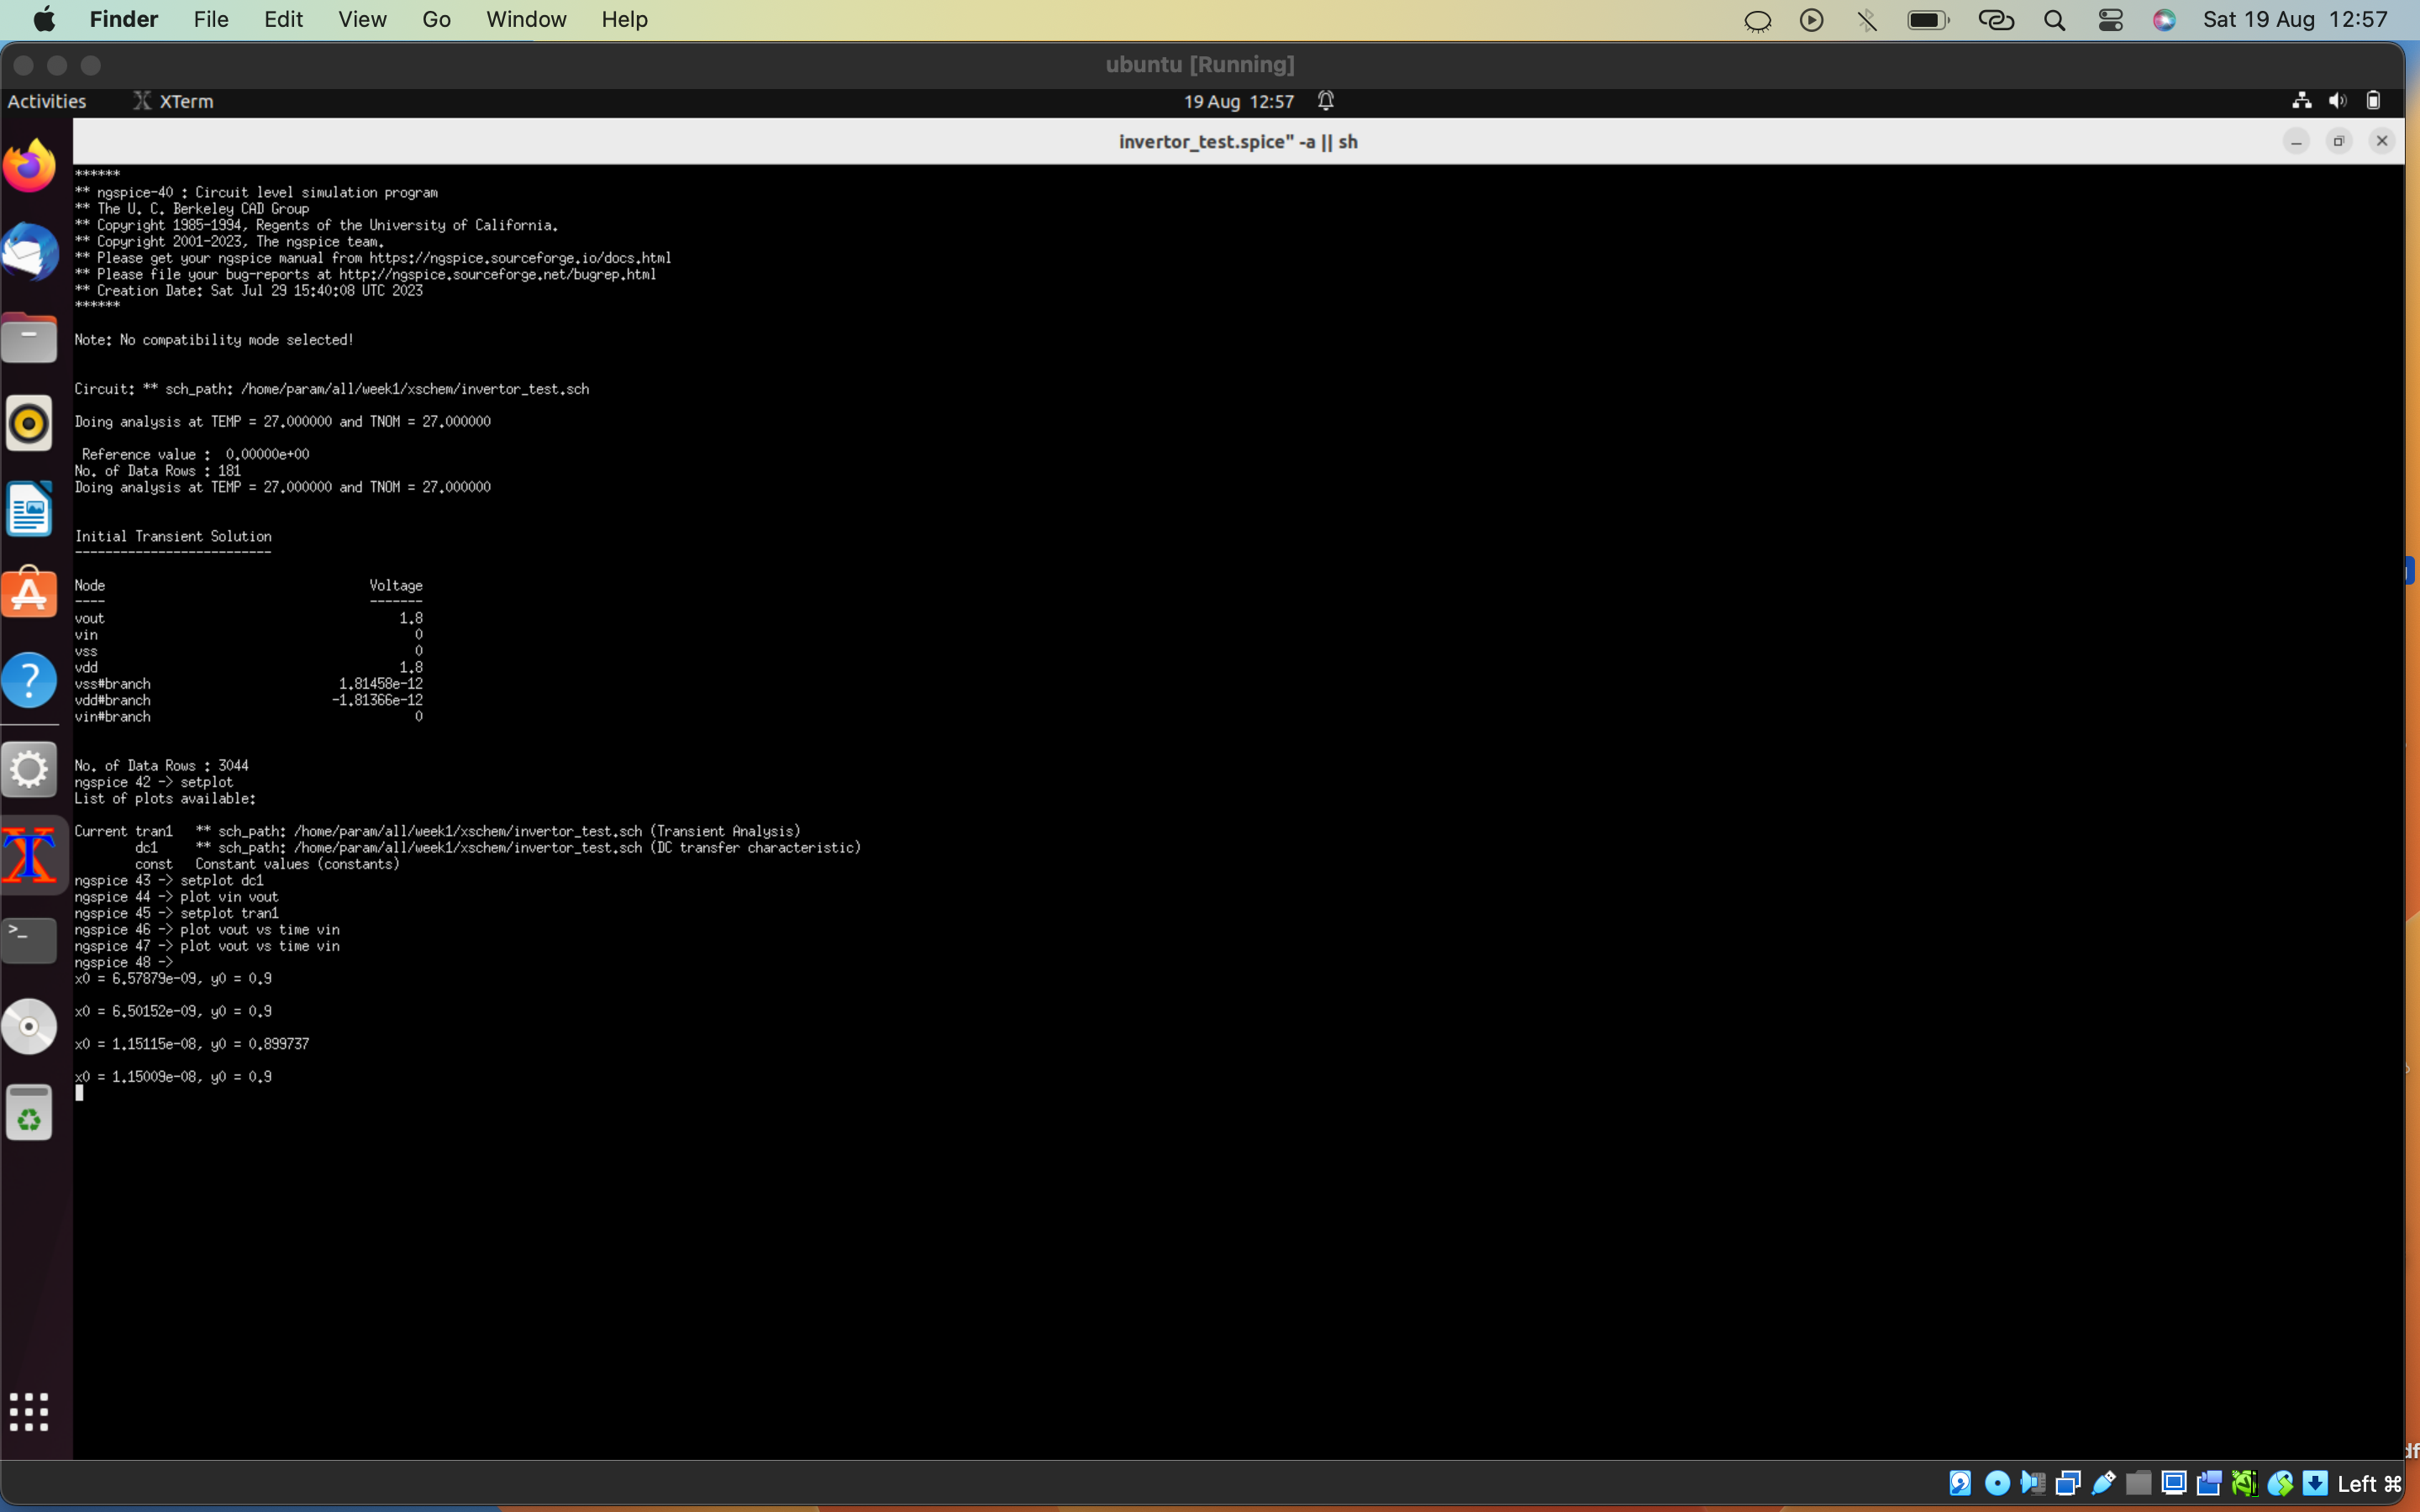Screen dimensions: 2420x1512
Task: Launch Thunderbird mail from the dock
Action: 29,252
